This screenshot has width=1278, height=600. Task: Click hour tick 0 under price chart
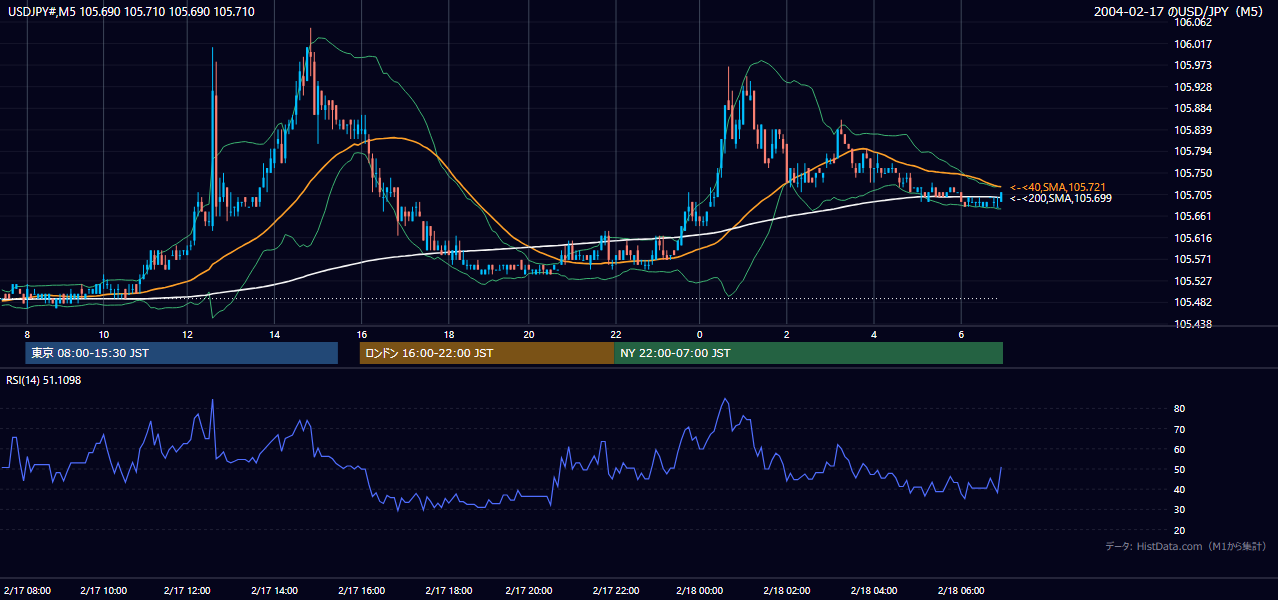[x=699, y=333]
